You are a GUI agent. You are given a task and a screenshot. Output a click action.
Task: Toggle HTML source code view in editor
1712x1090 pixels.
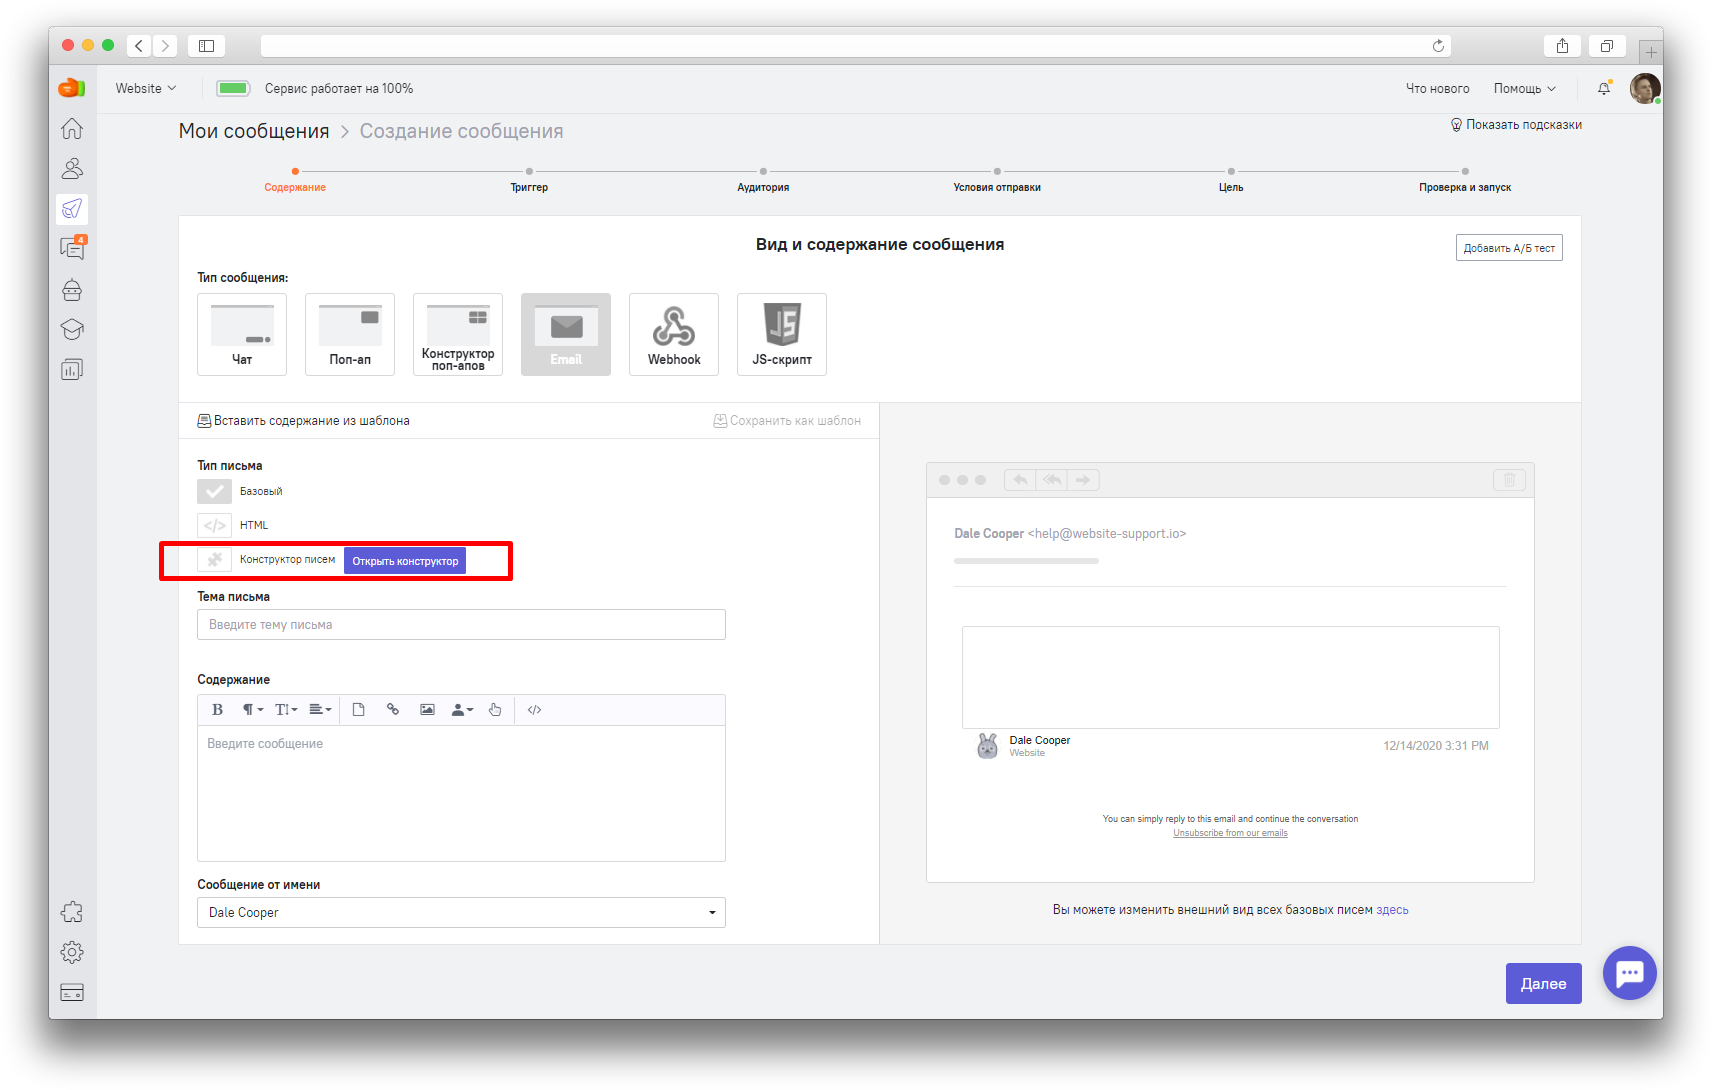(535, 710)
